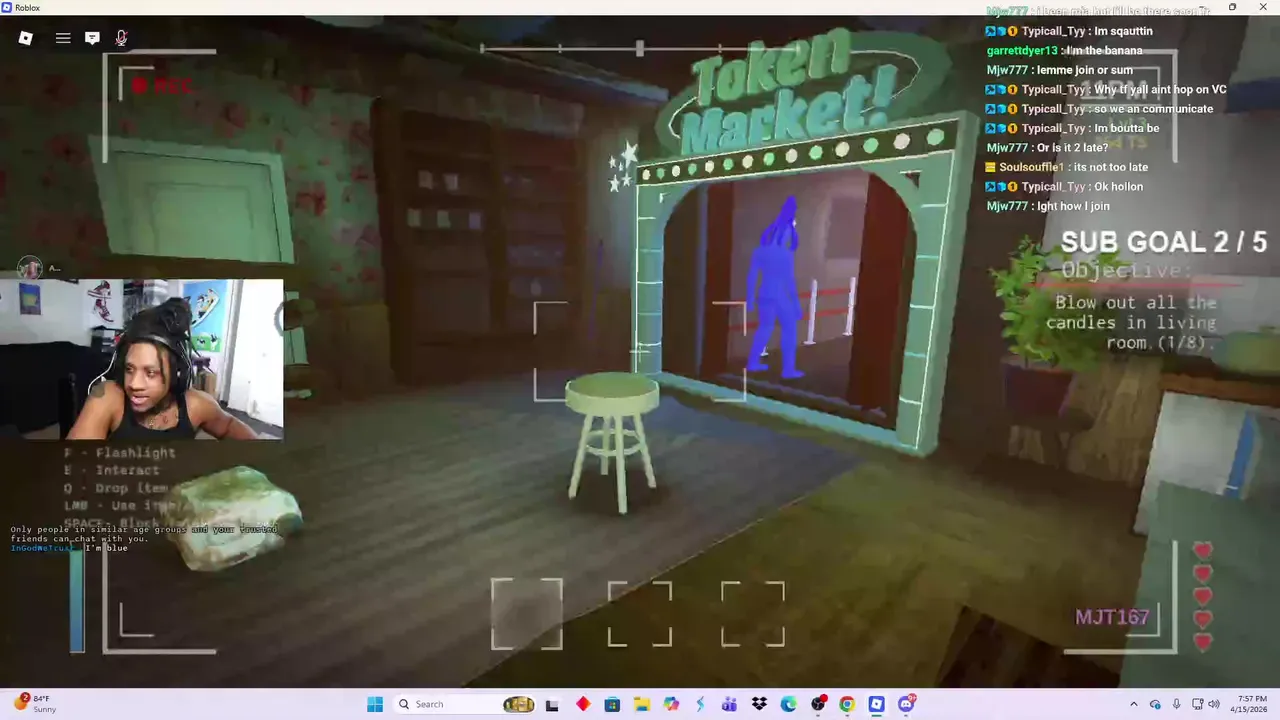Open Discord from the taskbar
Image resolution: width=1280 pixels, height=720 pixels.
point(907,704)
